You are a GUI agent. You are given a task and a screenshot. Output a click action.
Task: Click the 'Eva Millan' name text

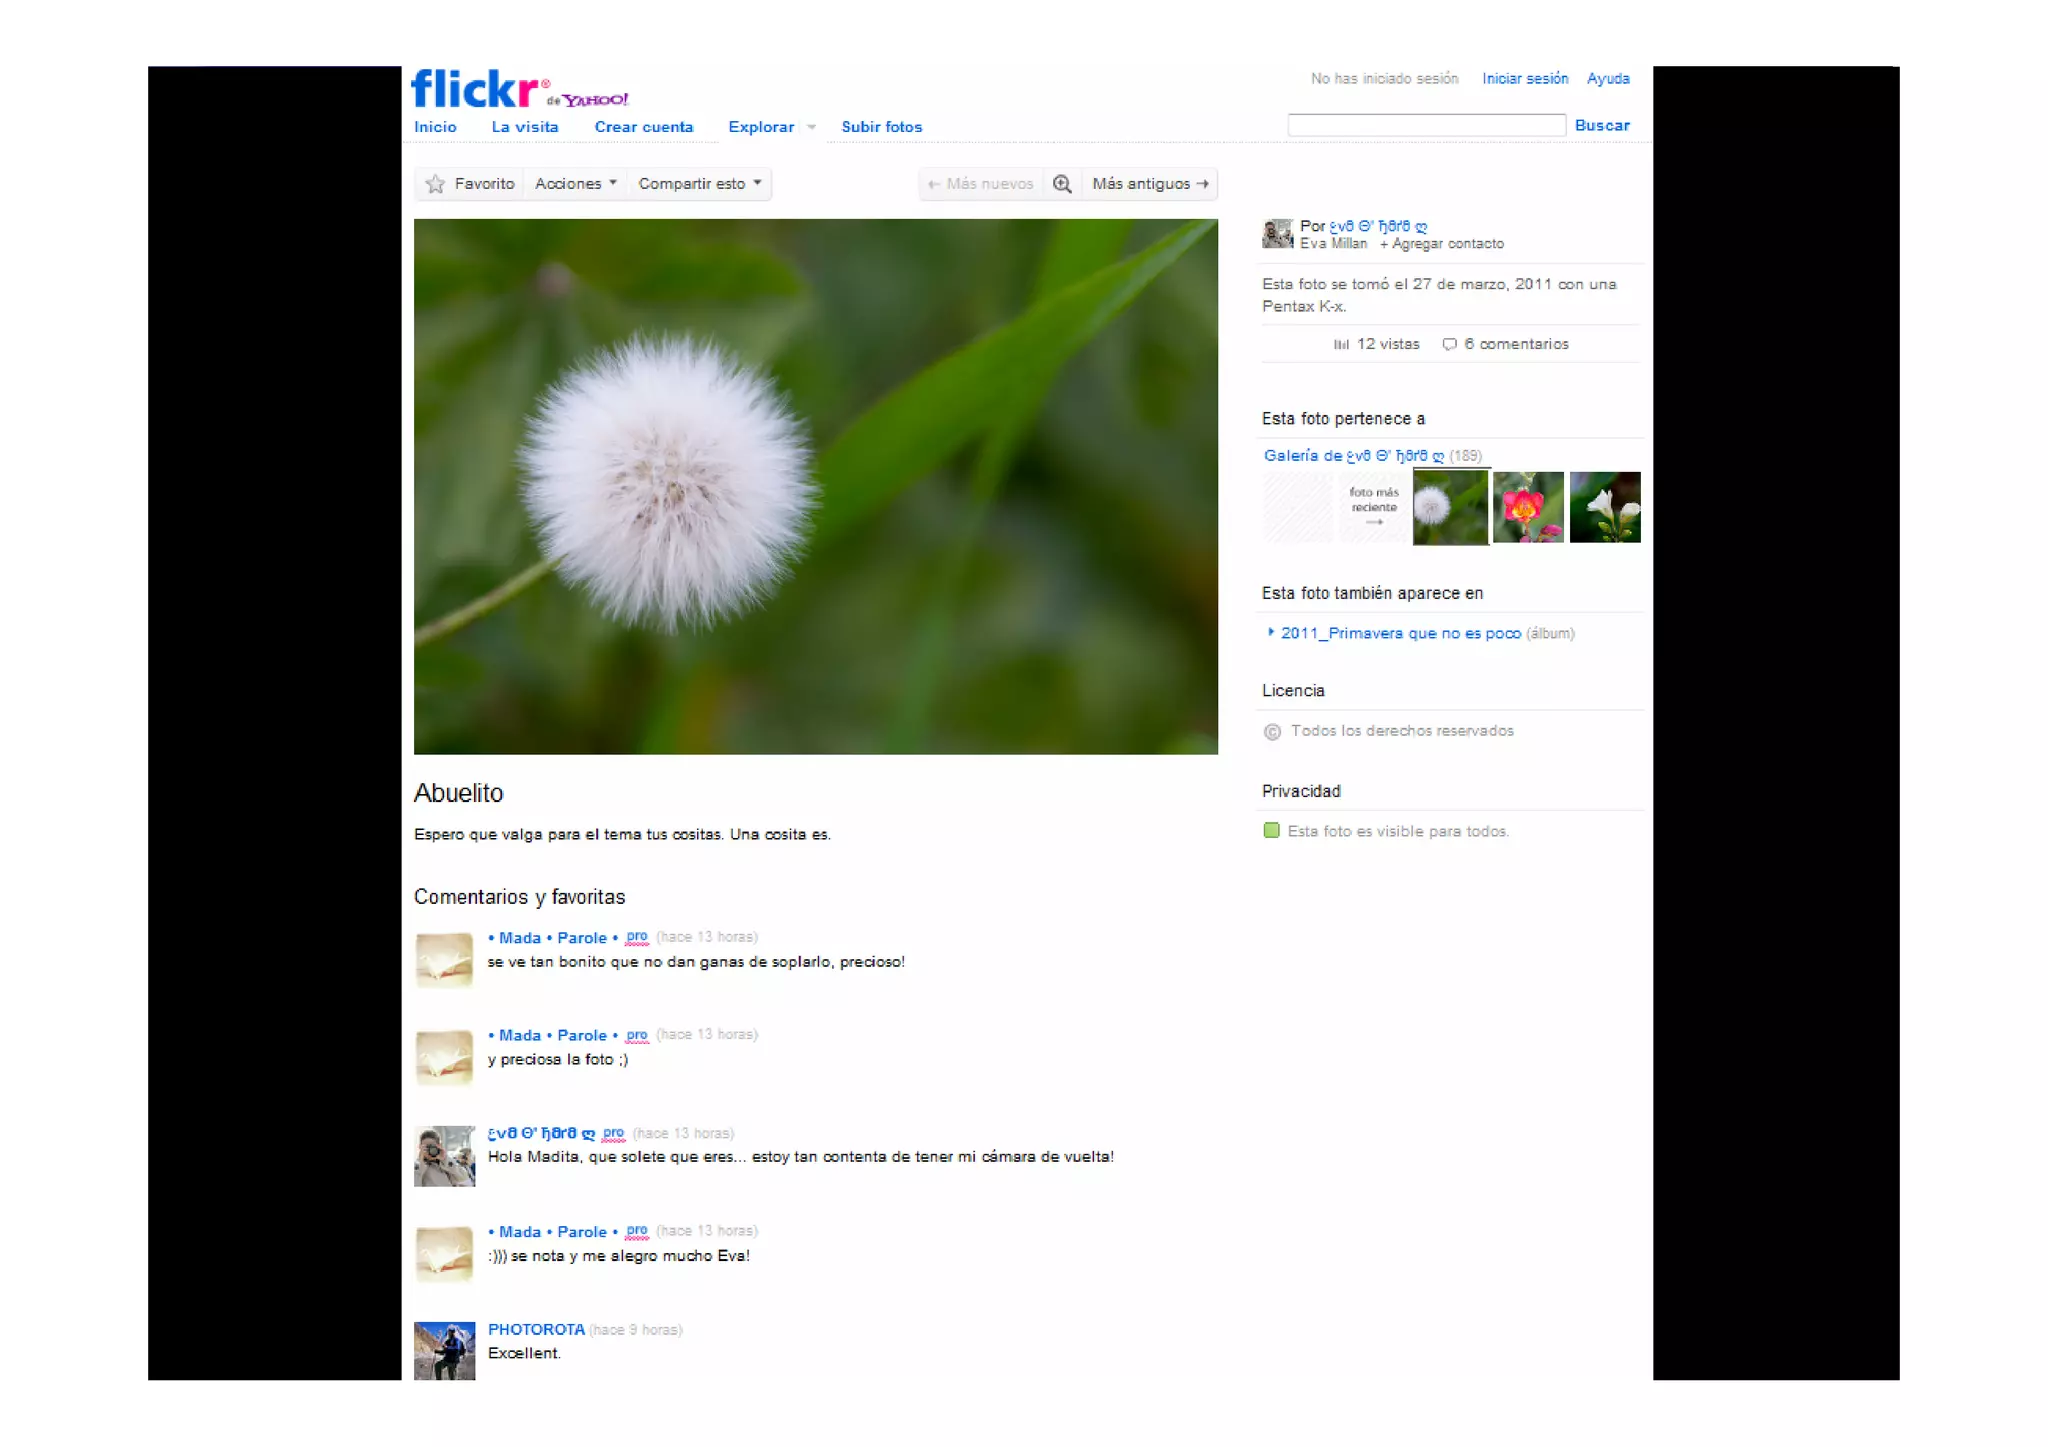point(1333,244)
